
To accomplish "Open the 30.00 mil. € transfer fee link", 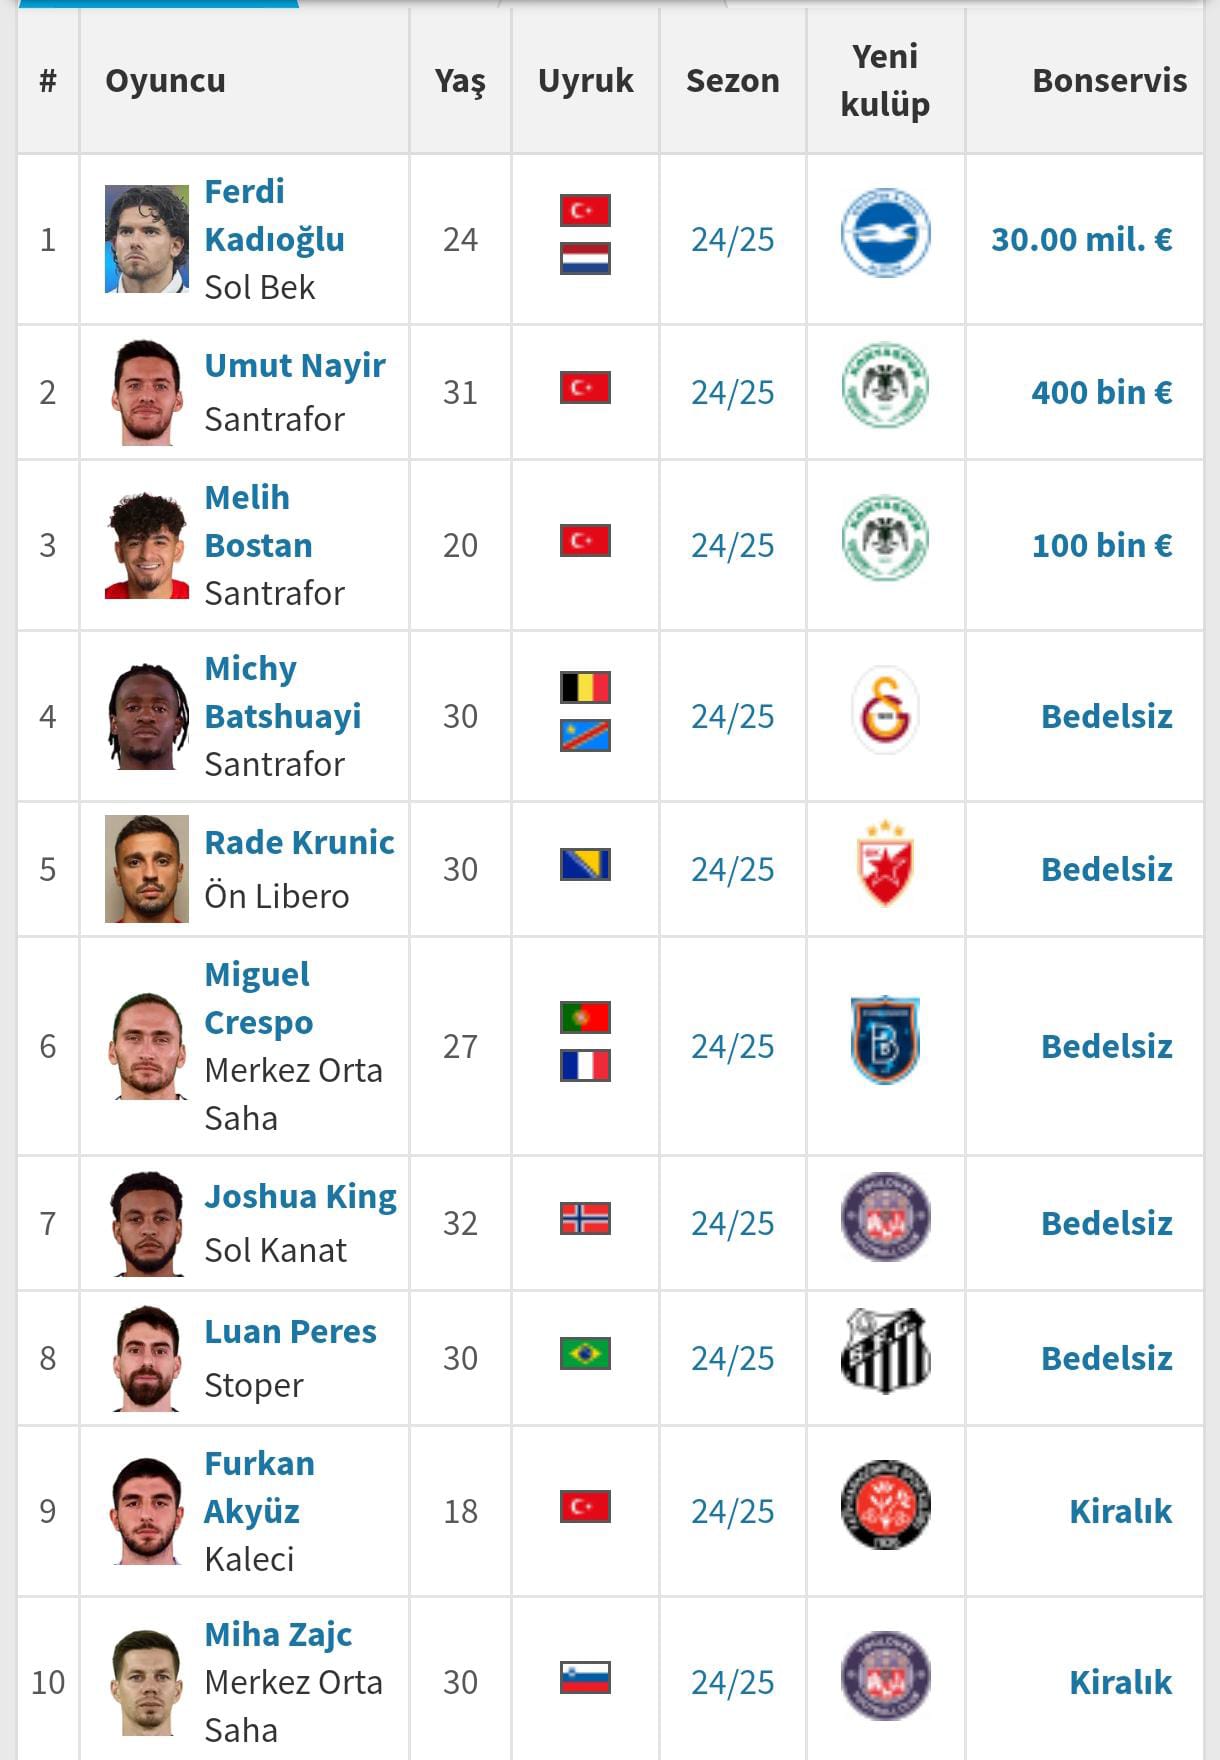I will tap(1081, 239).
